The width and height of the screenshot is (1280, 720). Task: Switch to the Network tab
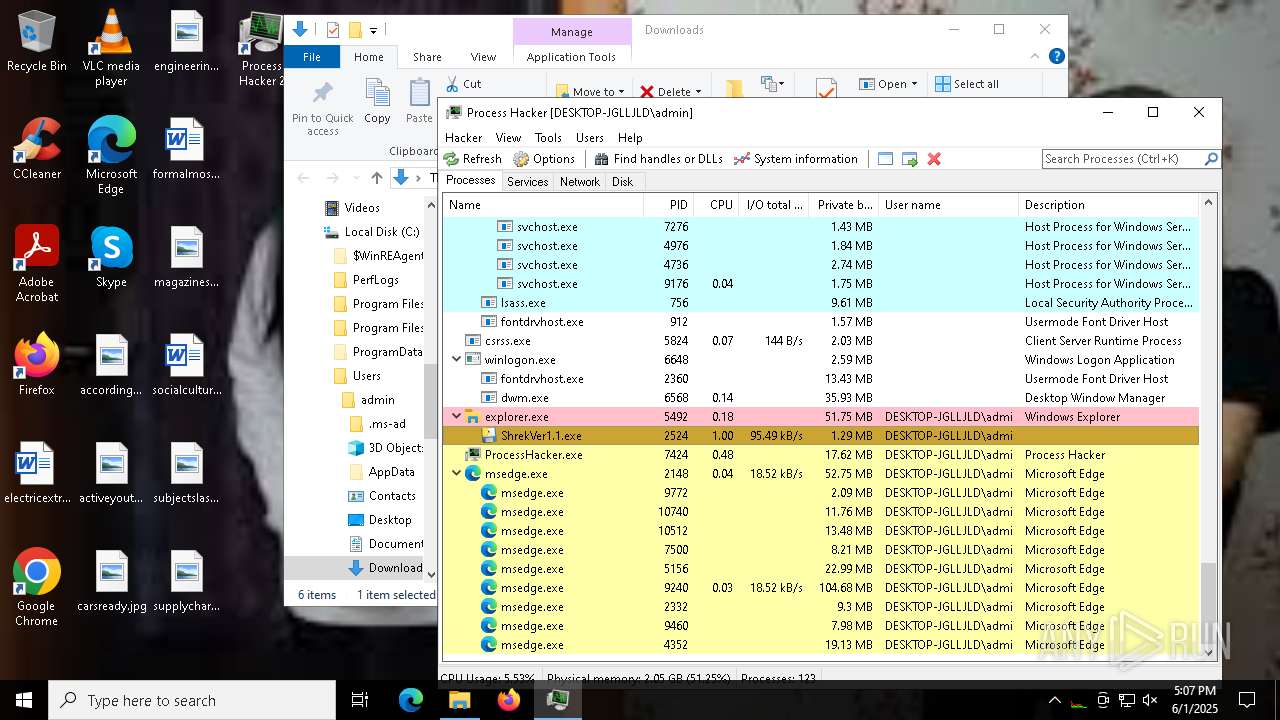[x=580, y=182]
